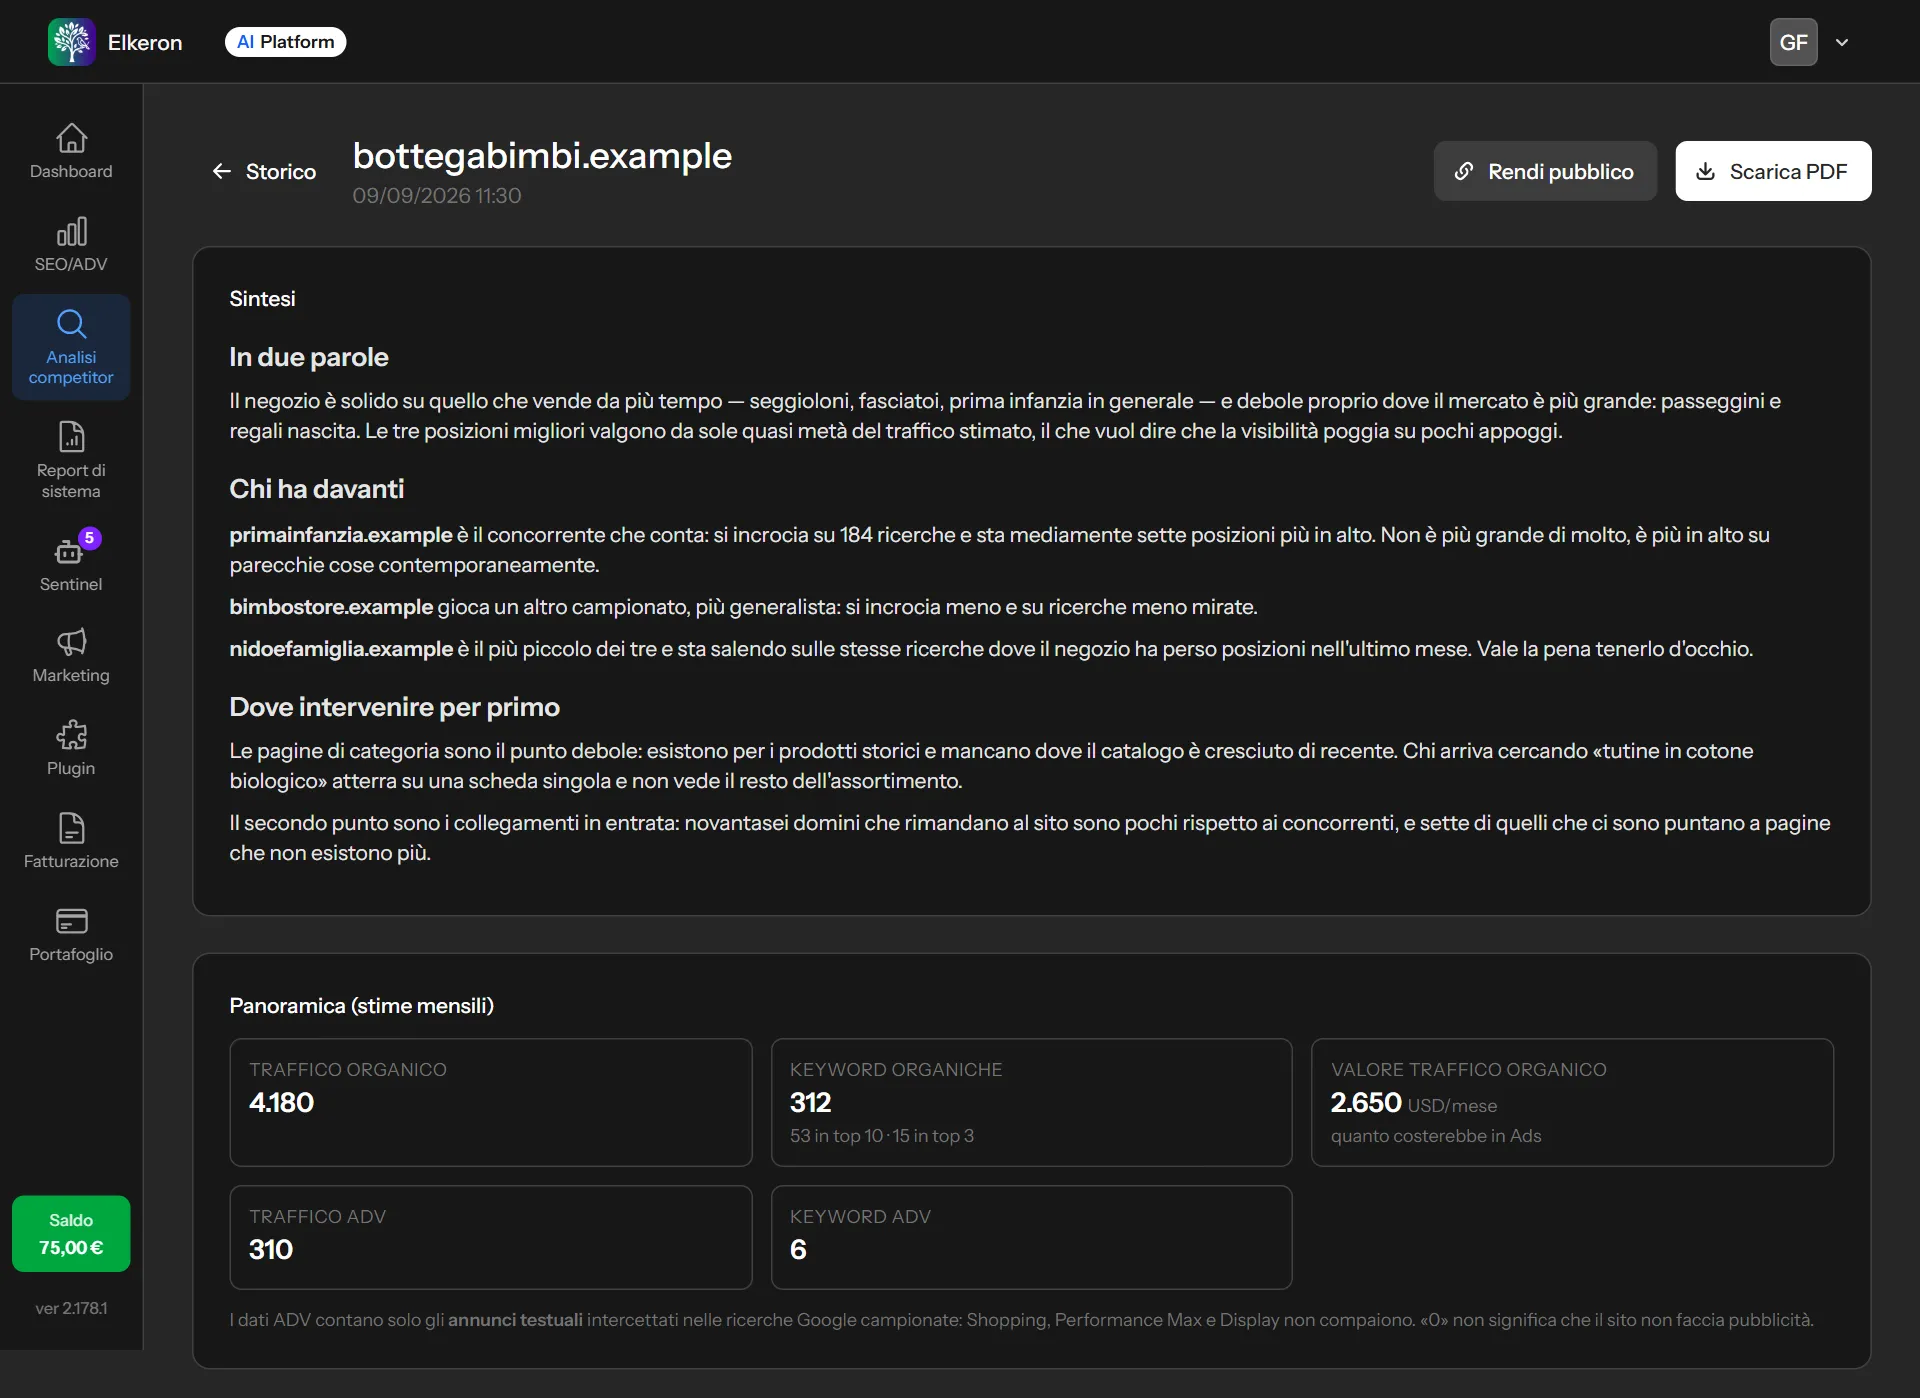Click the text 53 in top 10 · 15 in top 3

point(882,1136)
